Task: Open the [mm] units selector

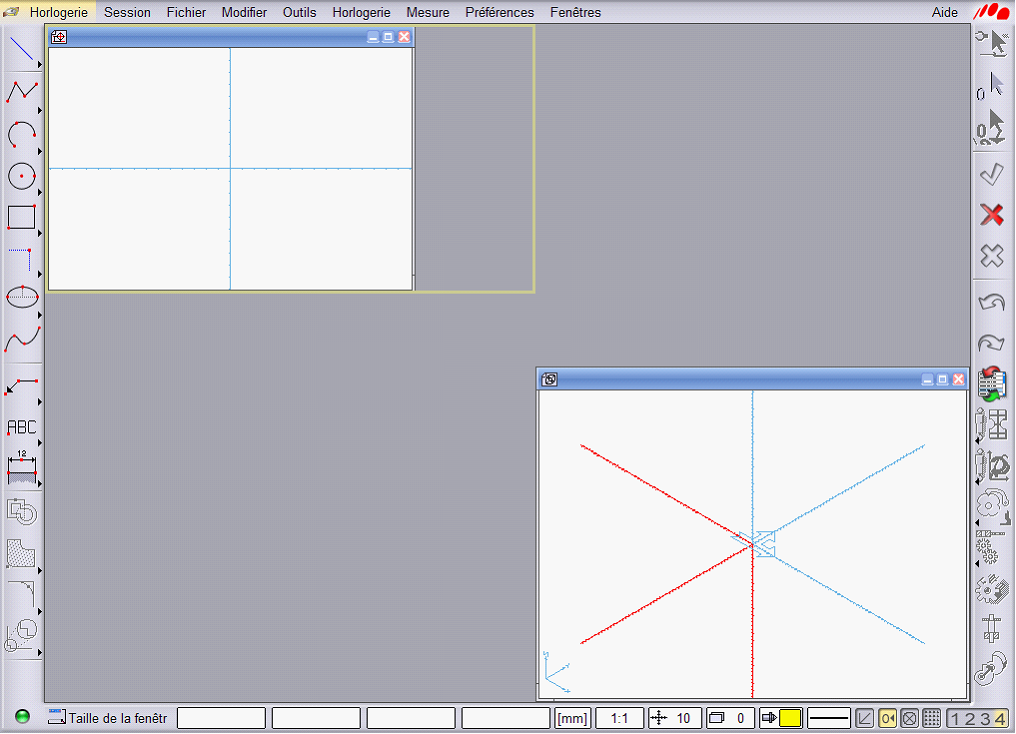Action: click(573, 718)
